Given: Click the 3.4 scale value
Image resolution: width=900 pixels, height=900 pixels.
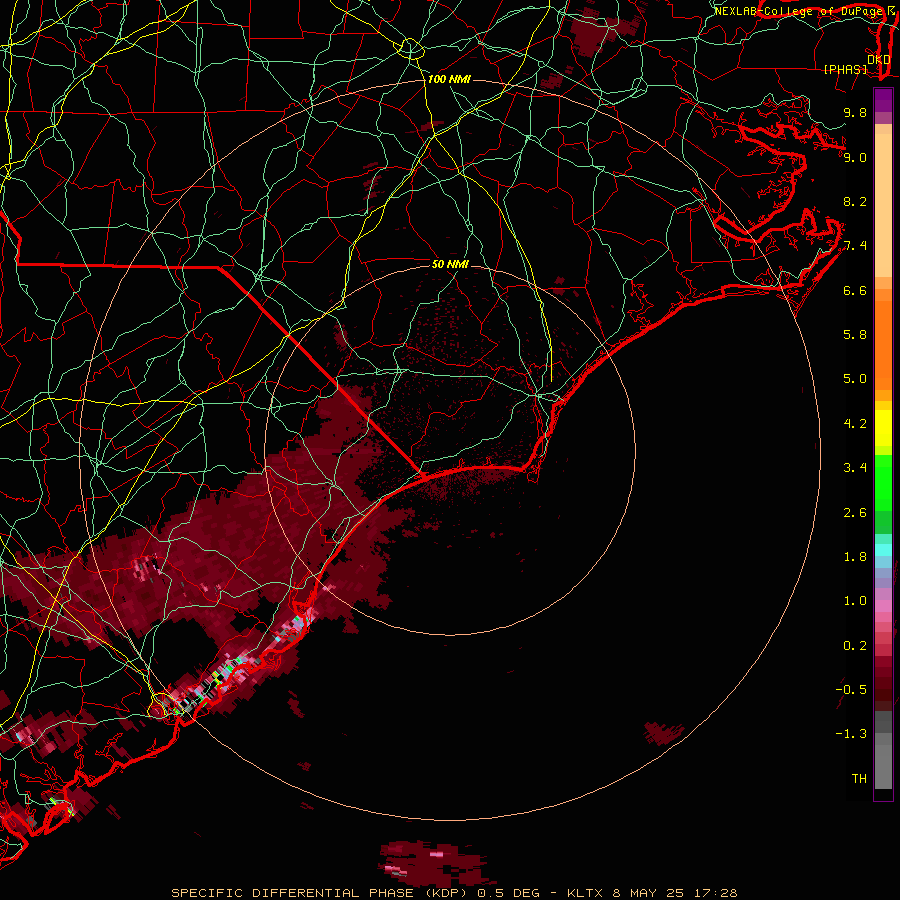Looking at the screenshot, I should (x=855, y=468).
